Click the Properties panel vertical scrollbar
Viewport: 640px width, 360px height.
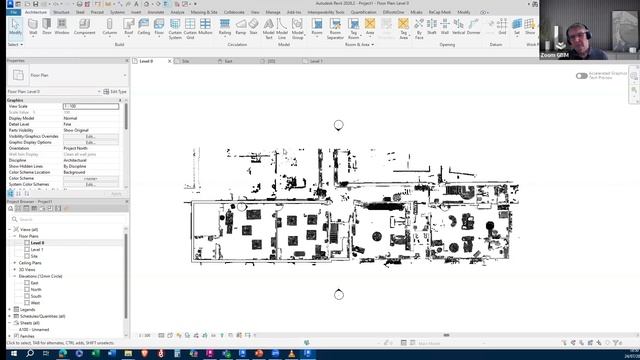tap(126, 116)
